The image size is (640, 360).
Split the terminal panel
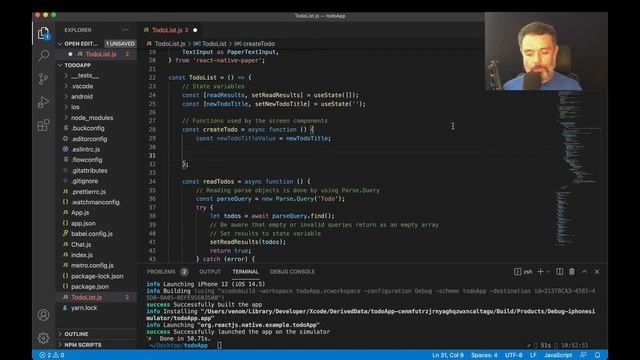point(560,271)
